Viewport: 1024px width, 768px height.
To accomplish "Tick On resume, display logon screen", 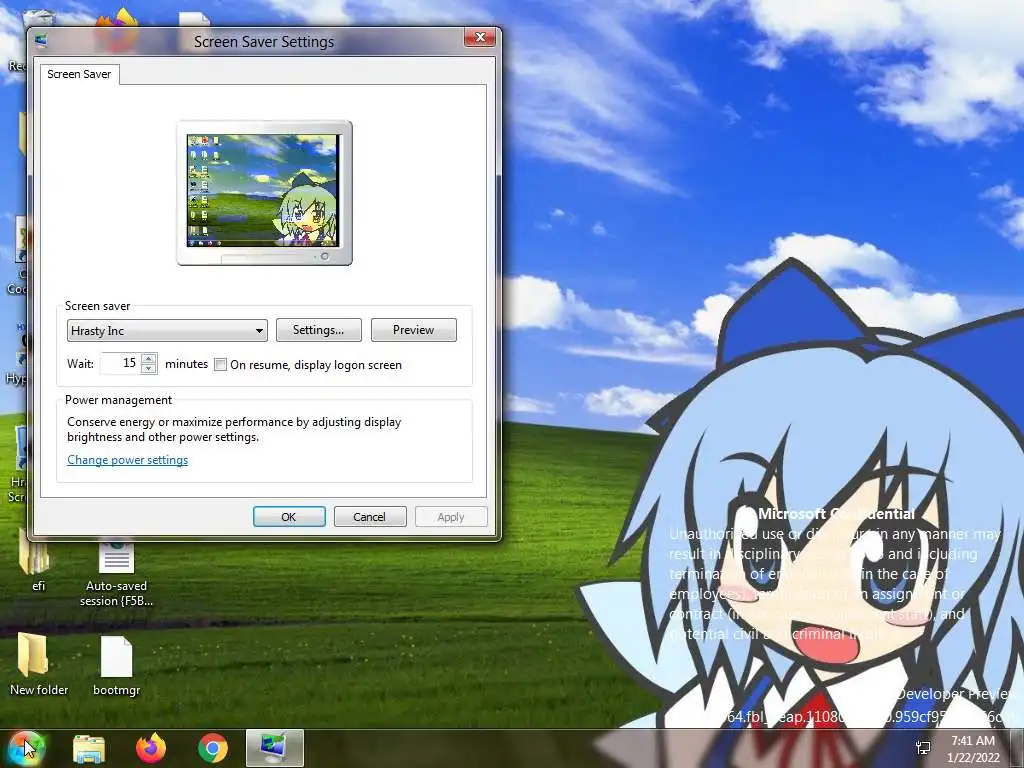I will coord(221,365).
